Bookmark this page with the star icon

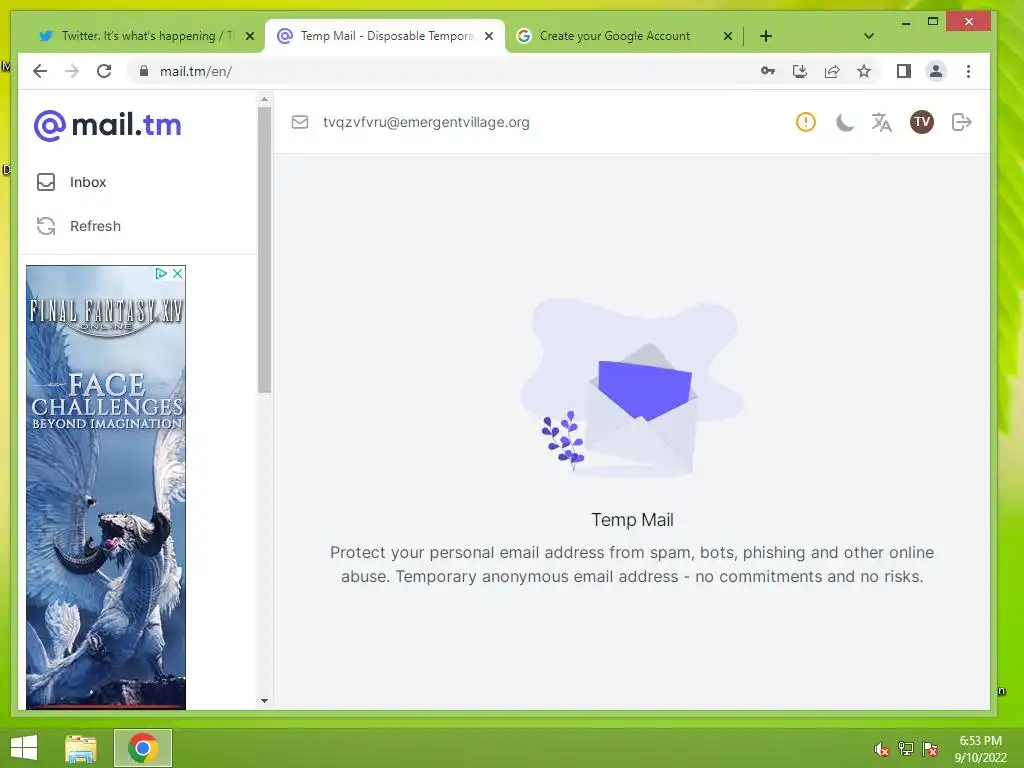click(x=863, y=71)
